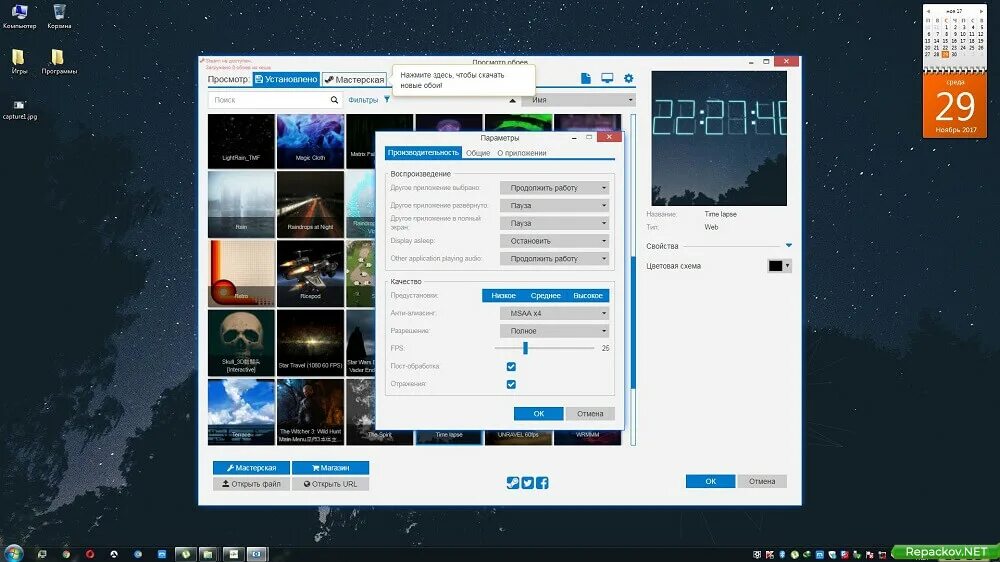1000x562 pixels.
Task: Select the Star Travel wallpaper thumbnail
Action: point(310,343)
